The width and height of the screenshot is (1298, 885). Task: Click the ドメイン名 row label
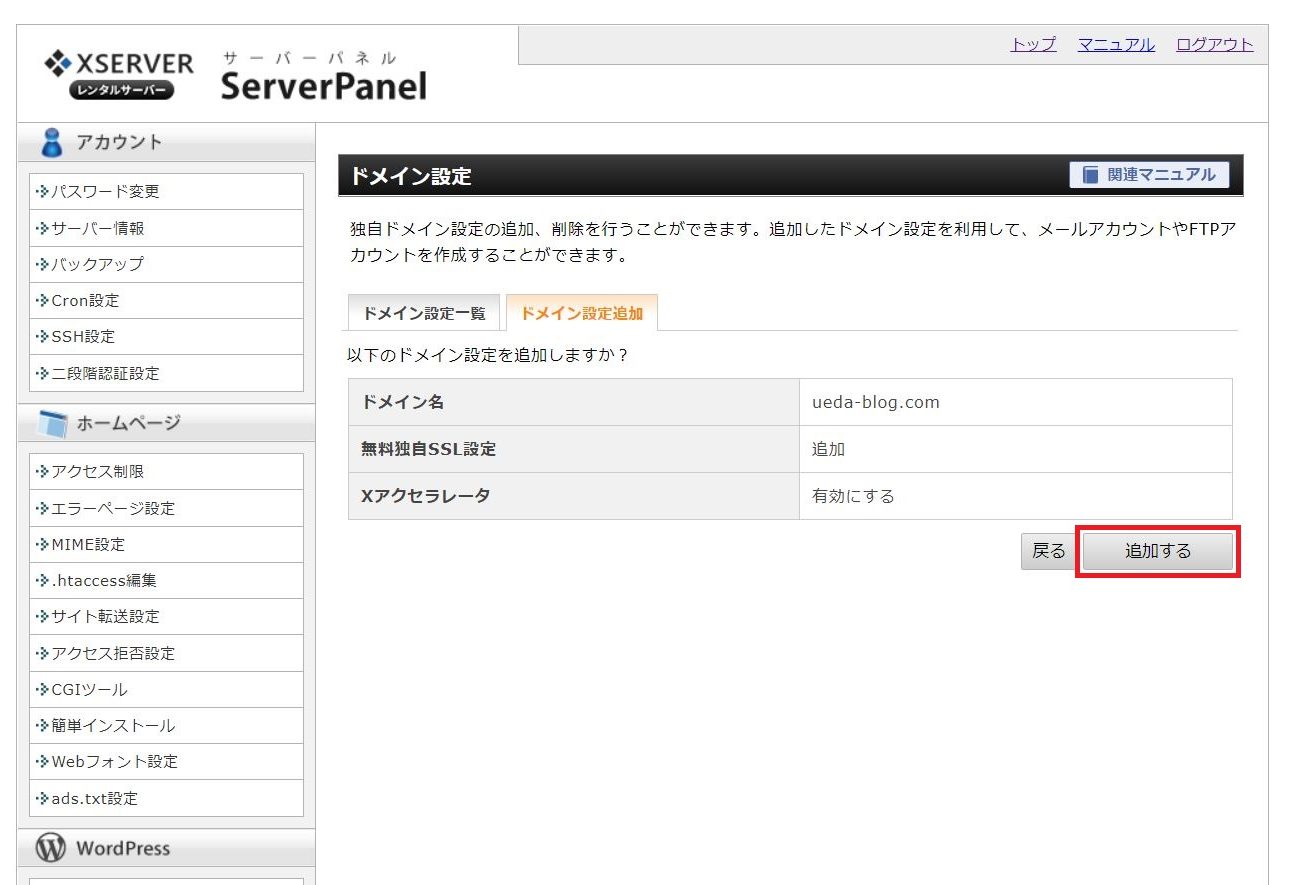[x=402, y=402]
